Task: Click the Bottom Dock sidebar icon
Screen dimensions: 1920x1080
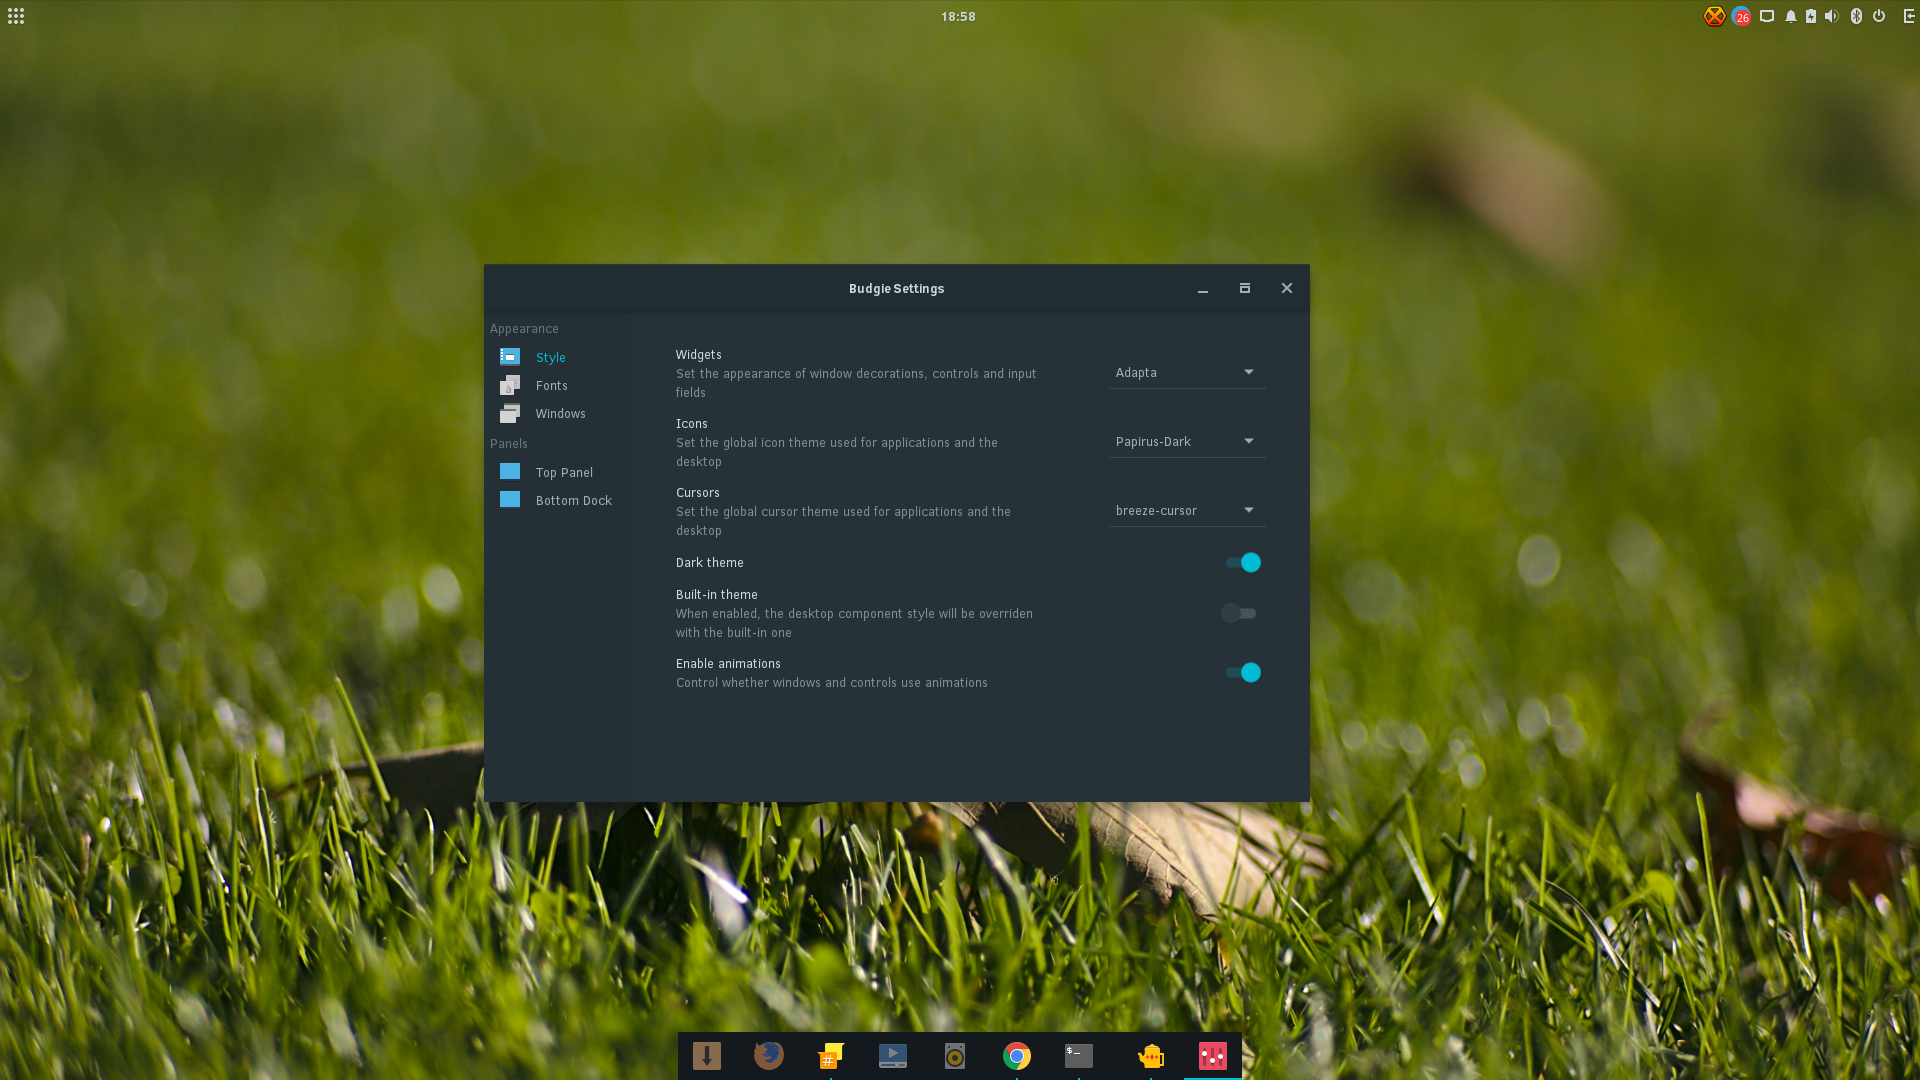Action: tap(510, 500)
